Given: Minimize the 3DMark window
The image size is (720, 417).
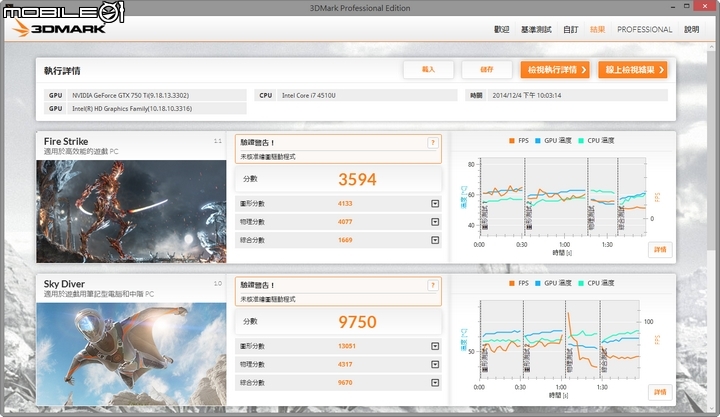Looking at the screenshot, I should click(x=673, y=7).
